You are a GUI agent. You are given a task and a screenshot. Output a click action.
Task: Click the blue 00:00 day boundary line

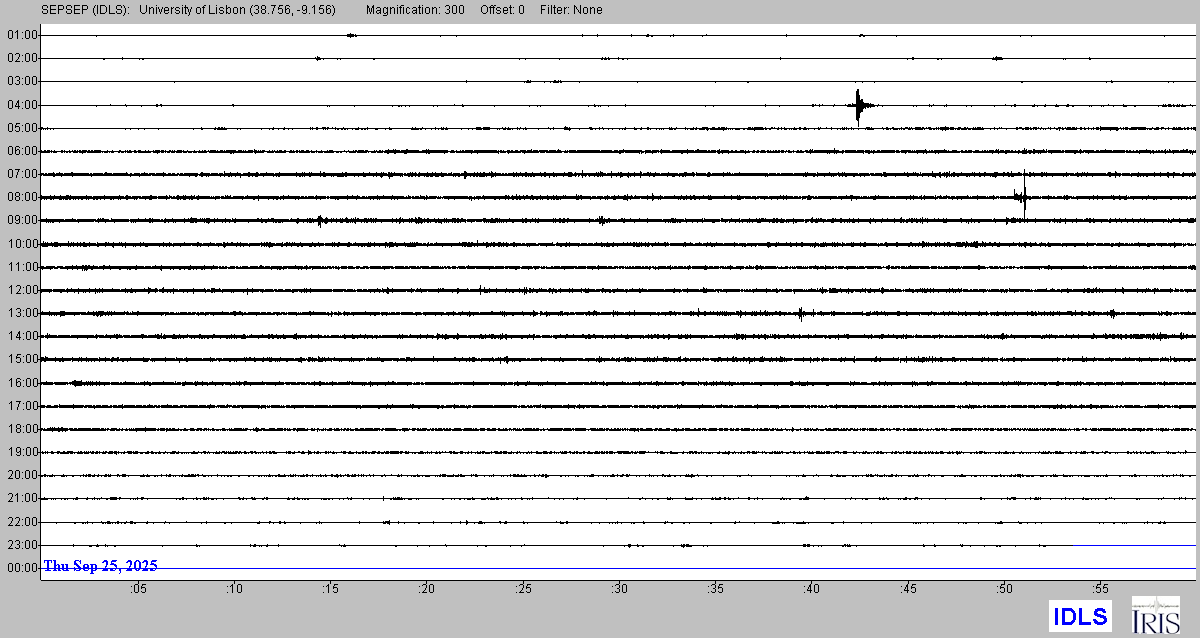pos(600,569)
